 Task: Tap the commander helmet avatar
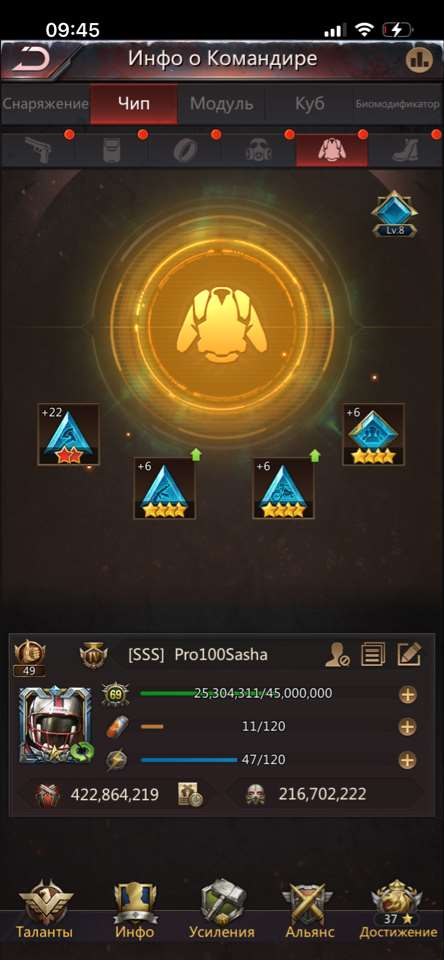(55, 725)
